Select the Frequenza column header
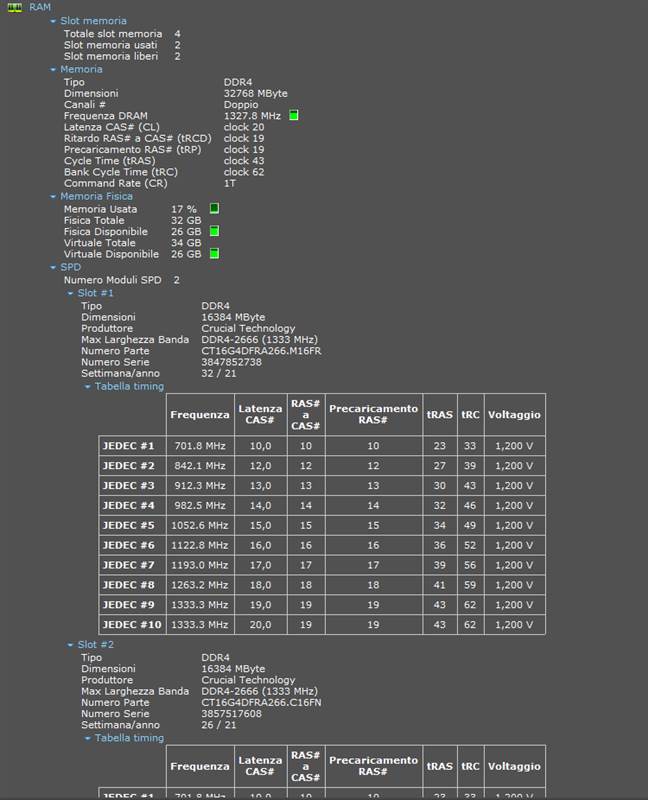This screenshot has height=800, width=648. click(x=199, y=415)
